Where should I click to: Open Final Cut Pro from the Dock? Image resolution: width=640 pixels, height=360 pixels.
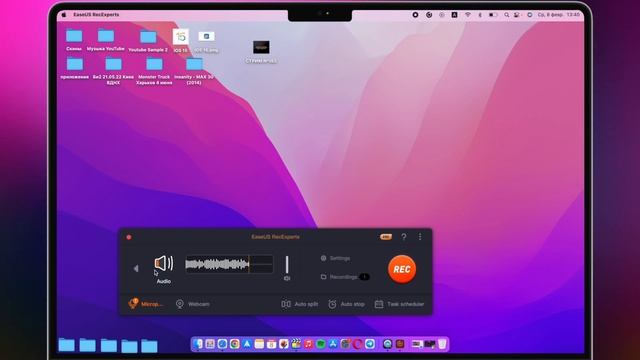click(296, 344)
